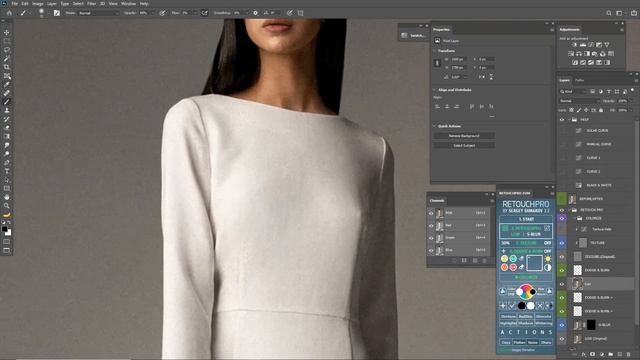Screen dimensions: 640x360
Task: Select the Brush tool in the toolbox
Action: click(7, 102)
